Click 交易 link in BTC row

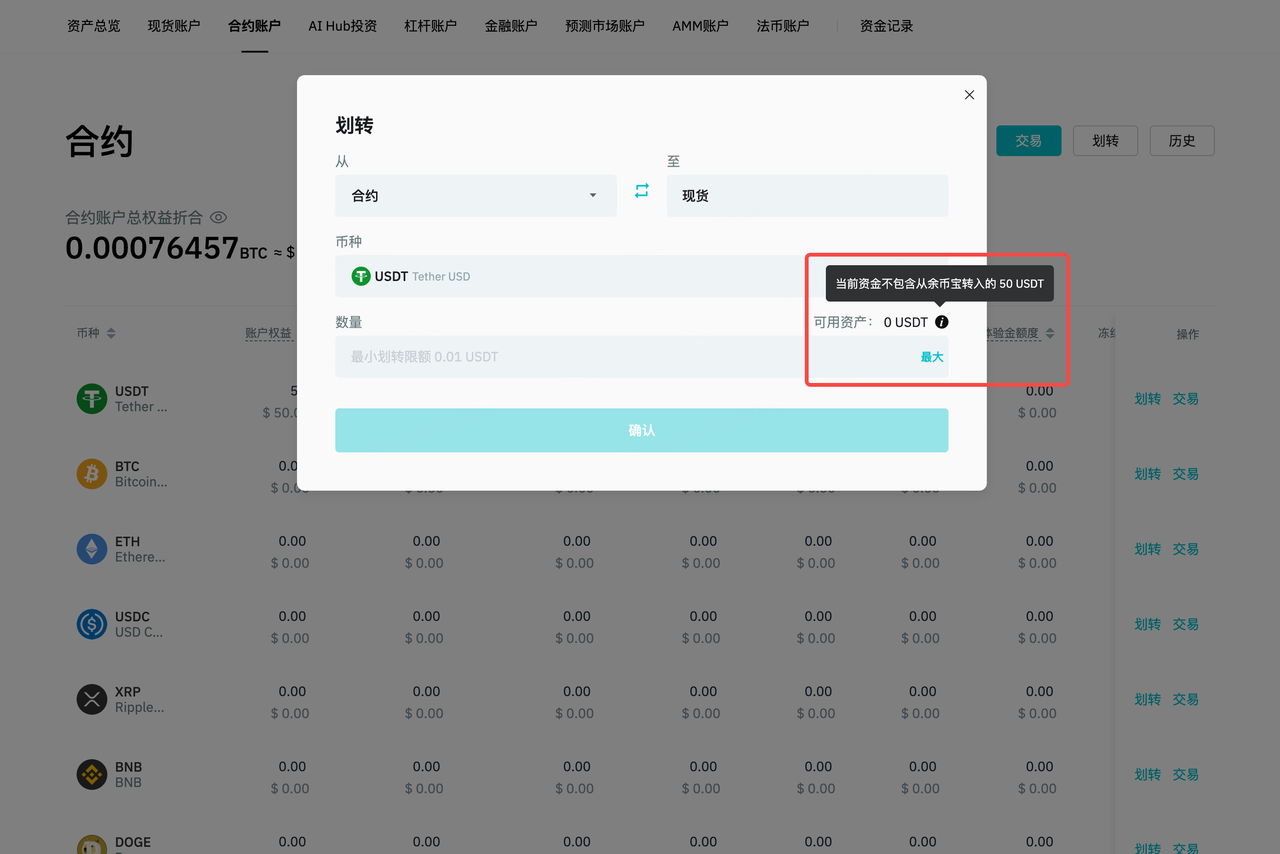coord(1186,474)
